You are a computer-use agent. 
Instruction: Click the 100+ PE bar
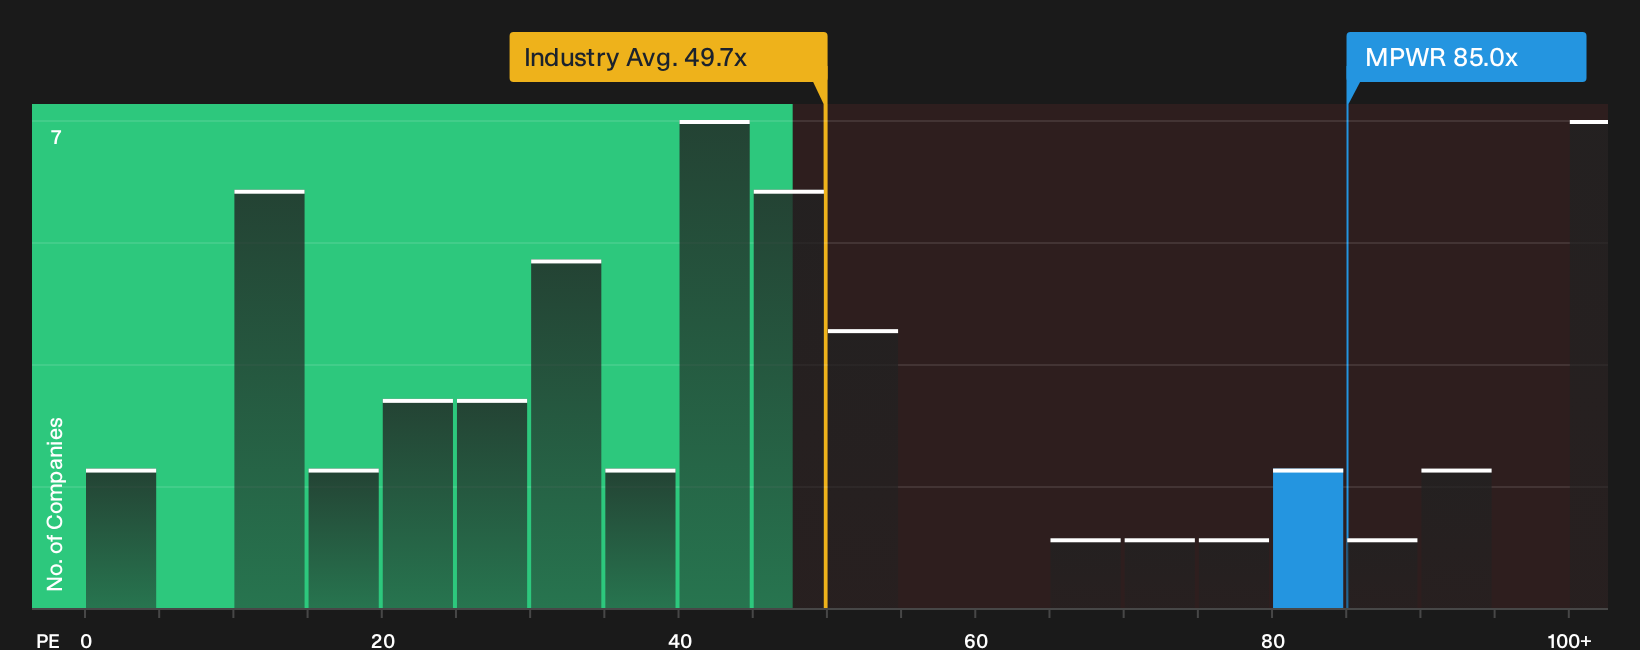(1589, 364)
